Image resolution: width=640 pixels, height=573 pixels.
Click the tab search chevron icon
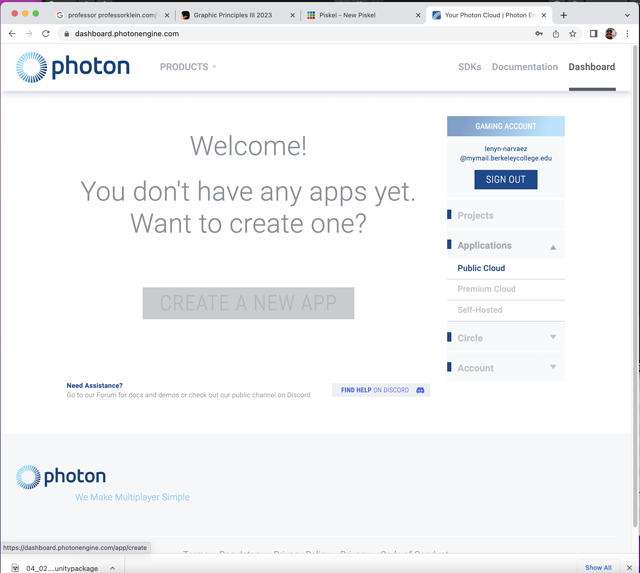coord(627,16)
